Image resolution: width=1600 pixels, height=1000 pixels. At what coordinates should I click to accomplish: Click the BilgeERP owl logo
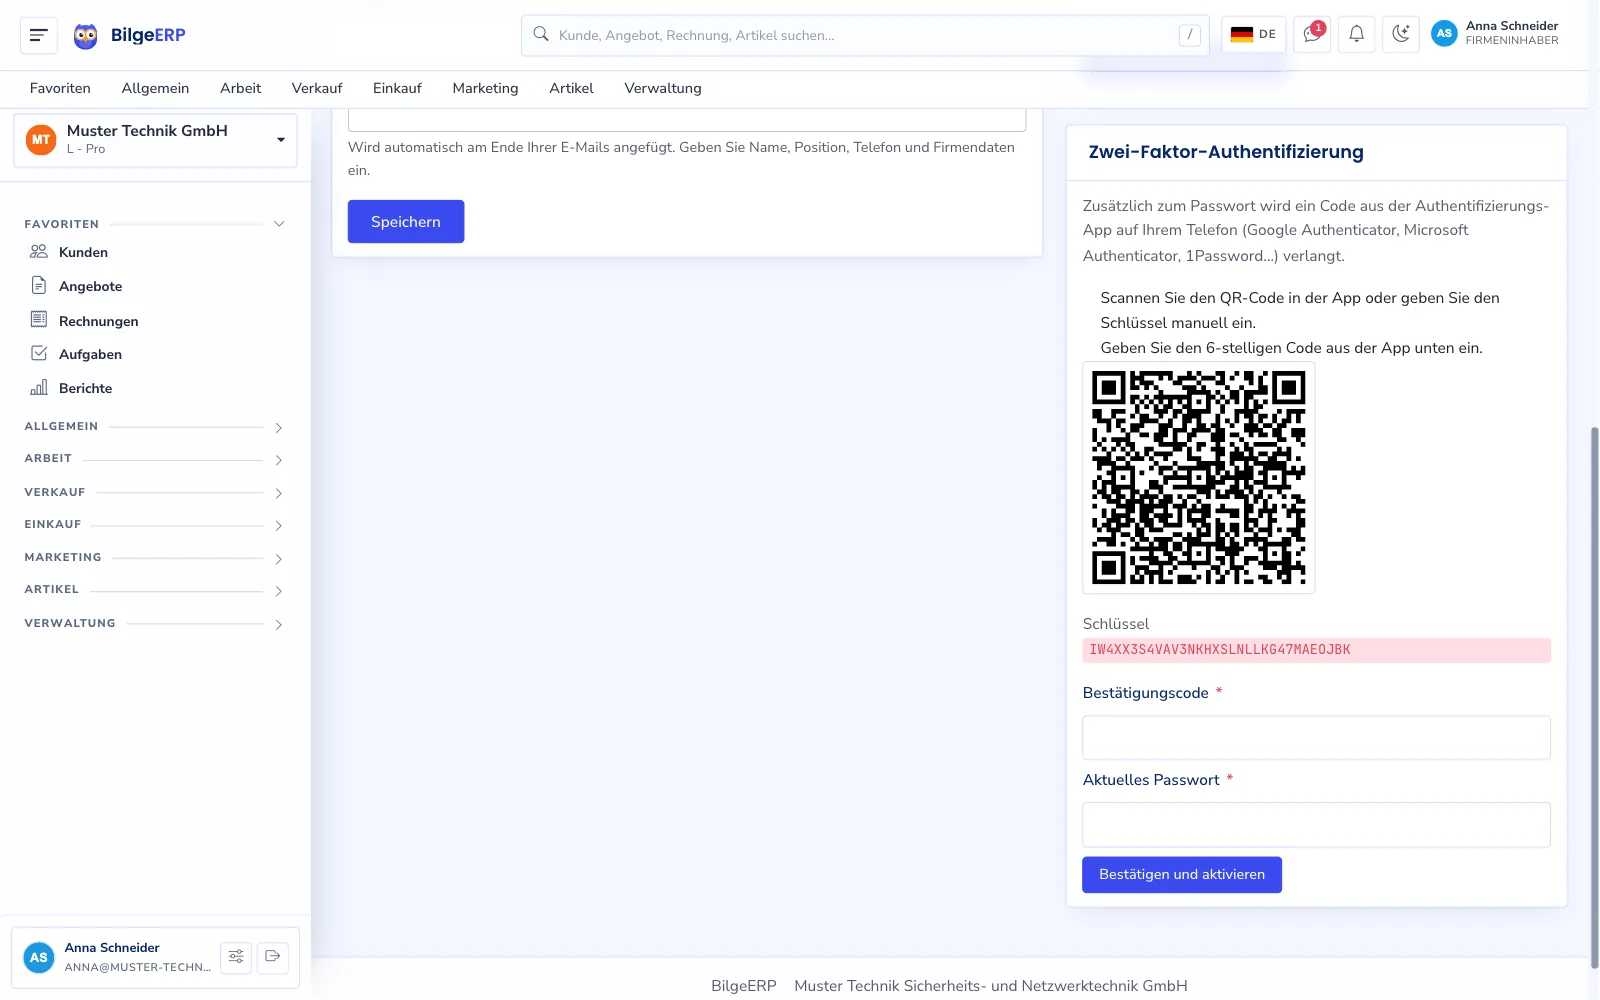tap(86, 36)
